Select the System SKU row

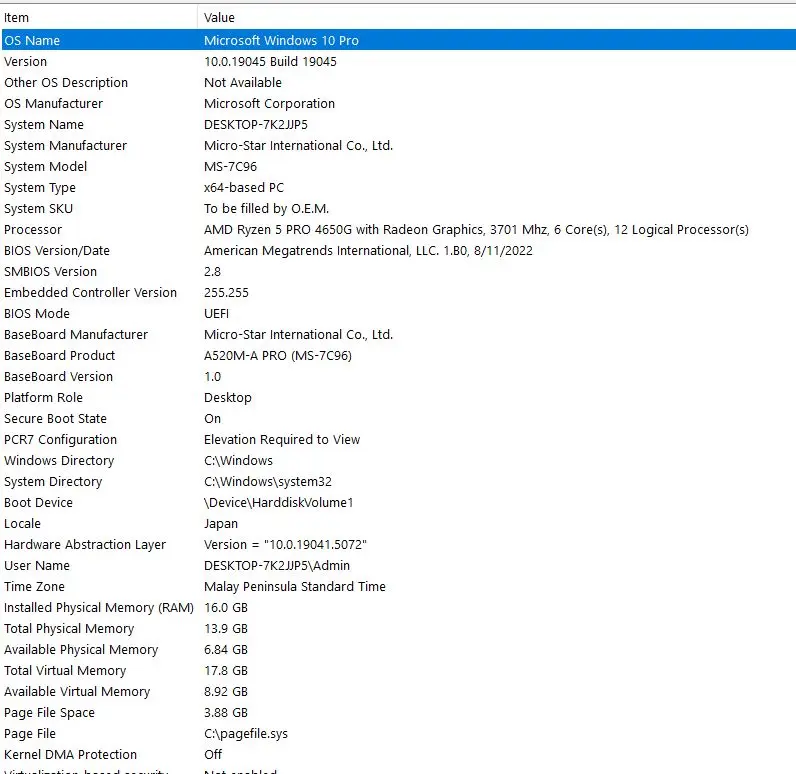[x=398, y=209]
